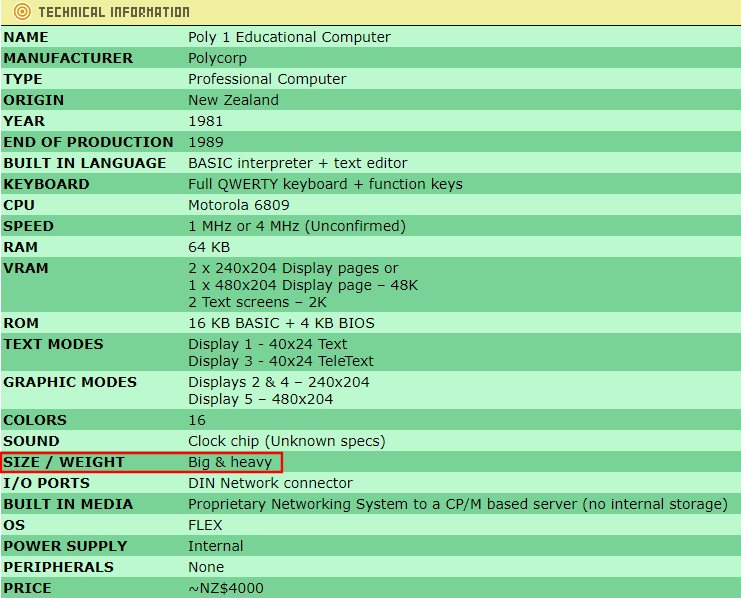
Task: Click the KEYBOARD label
Action: click(46, 184)
